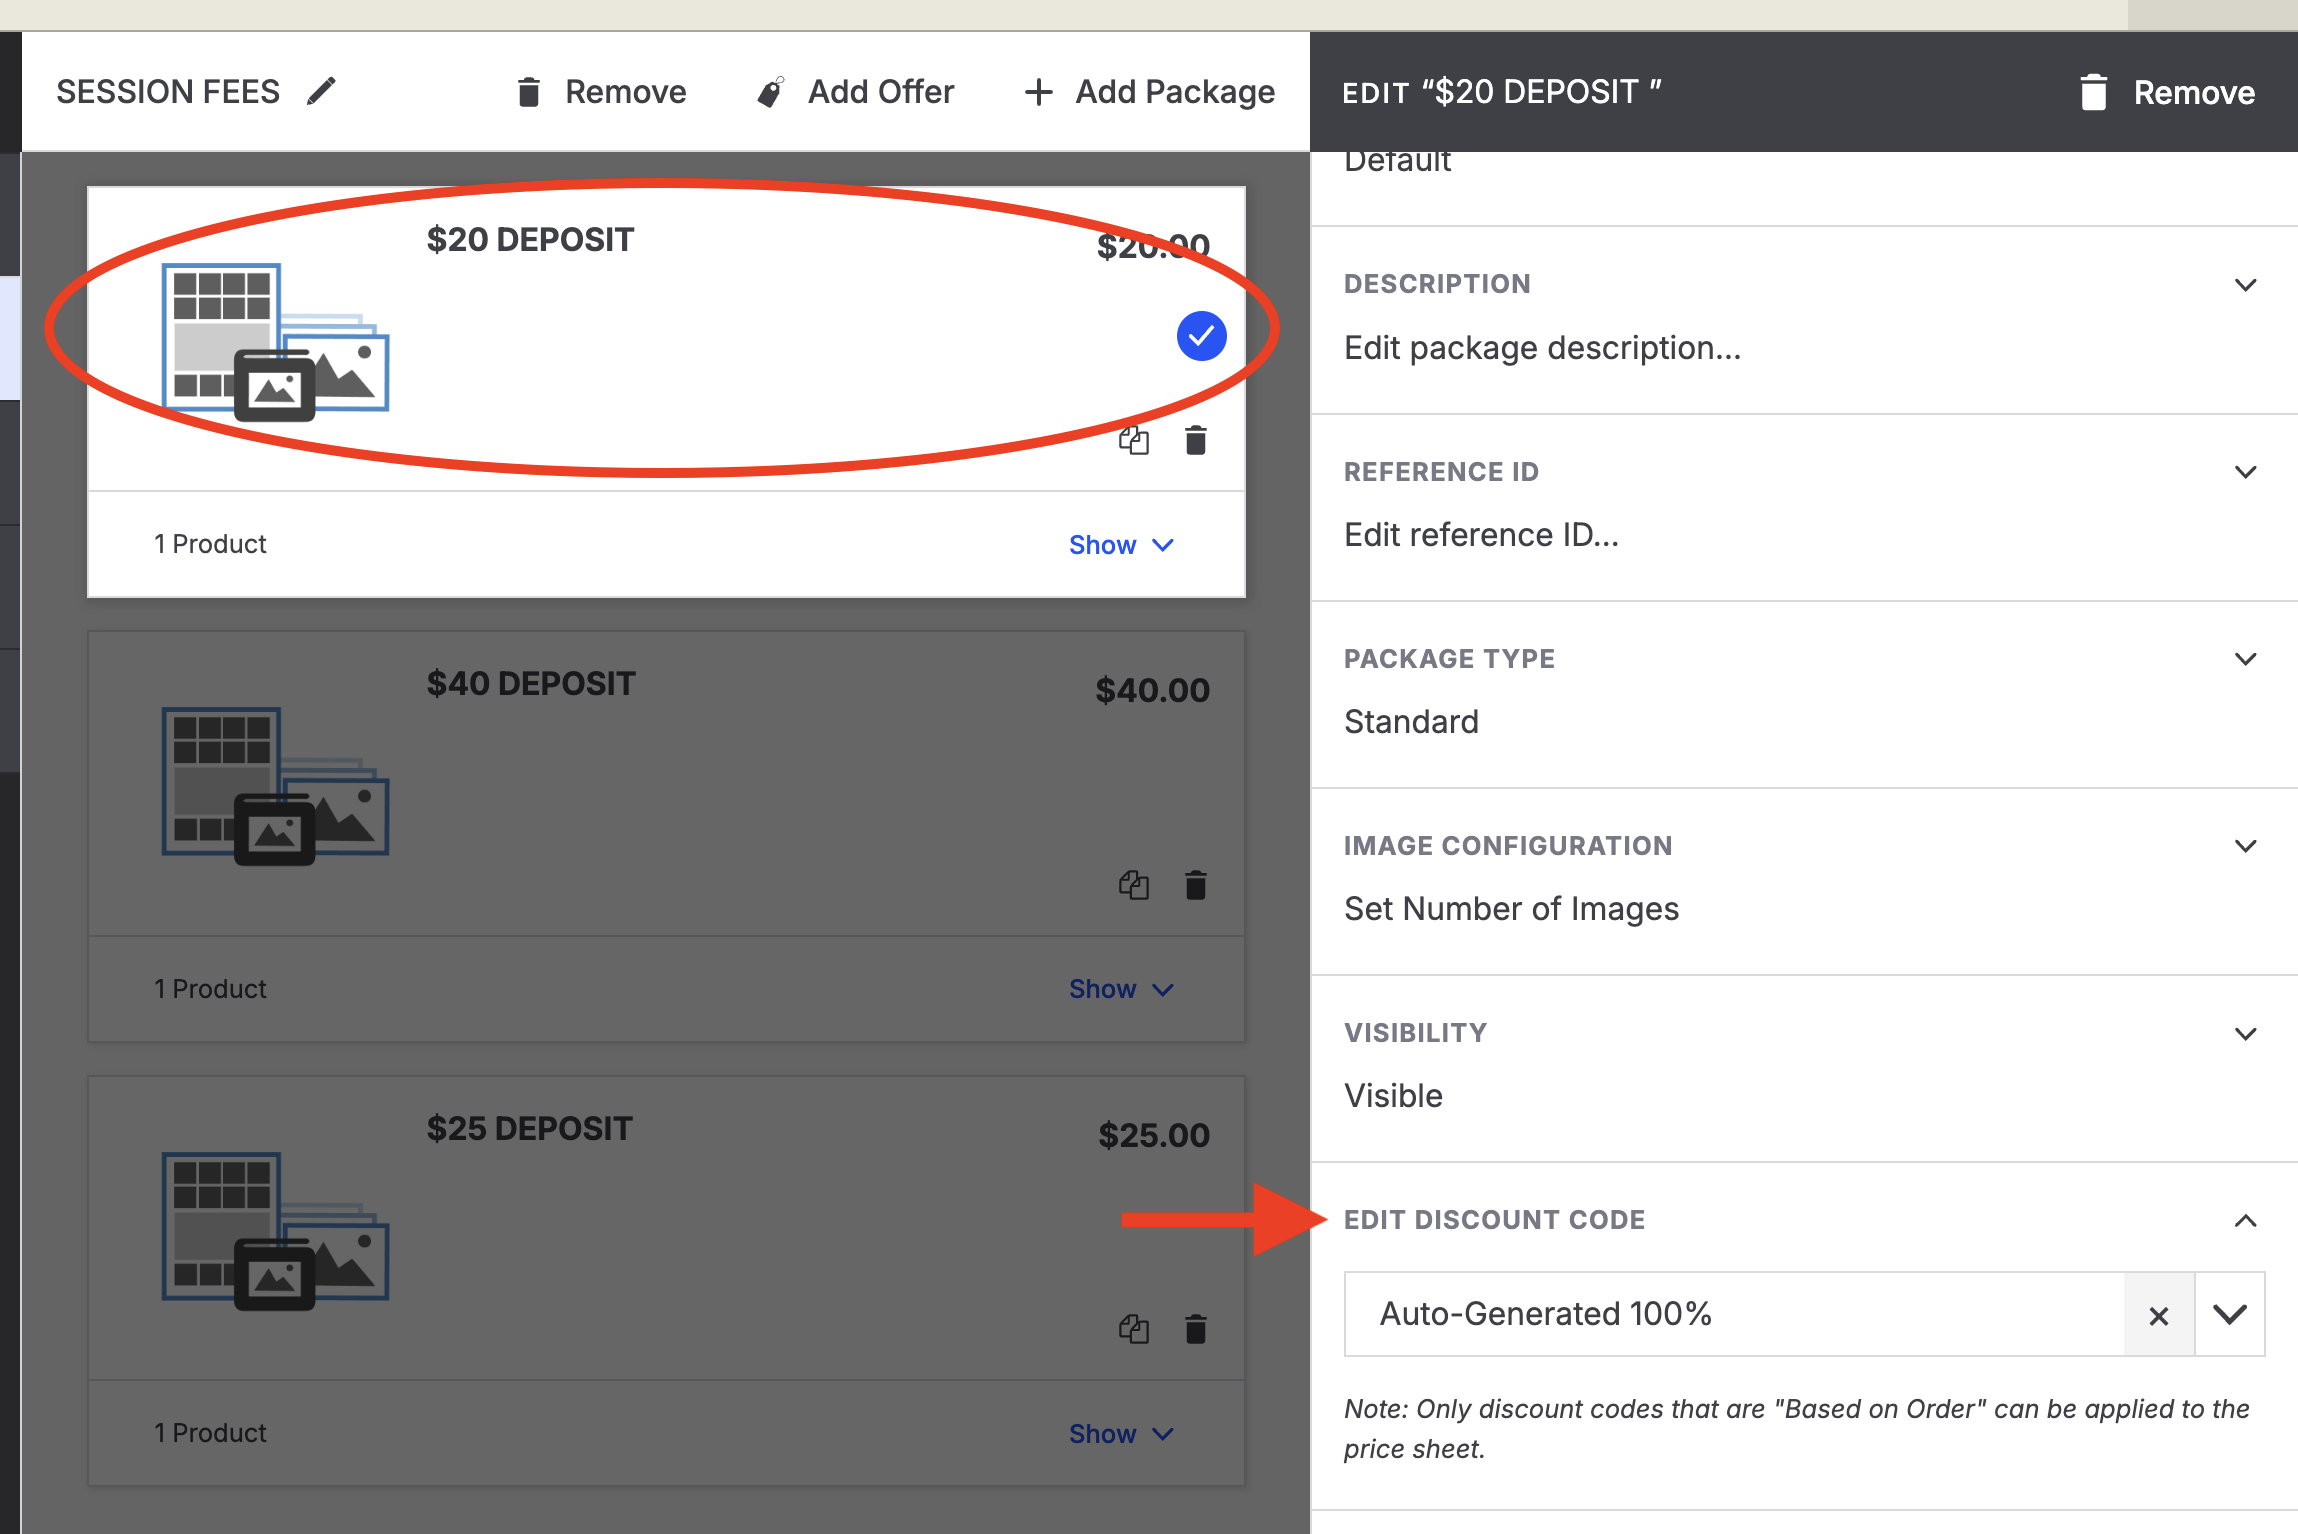Duplicate the $40 Deposit package
2298x1534 pixels.
pyautogui.click(x=1133, y=885)
